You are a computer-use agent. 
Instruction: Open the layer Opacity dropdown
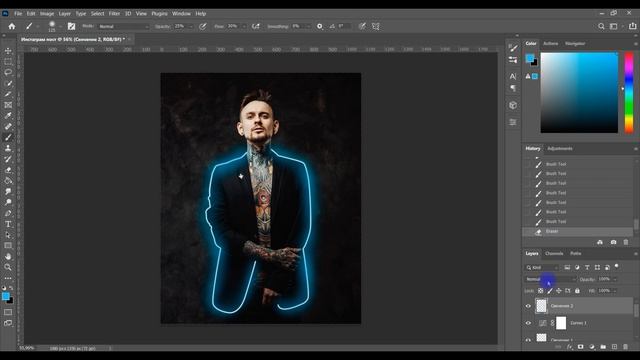pyautogui.click(x=615, y=279)
